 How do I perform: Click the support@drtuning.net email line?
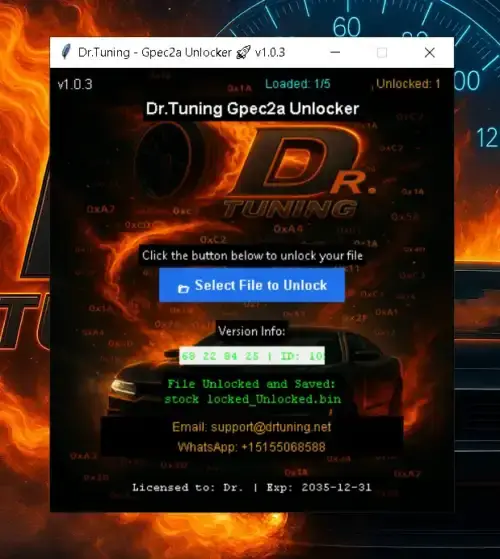point(252,427)
